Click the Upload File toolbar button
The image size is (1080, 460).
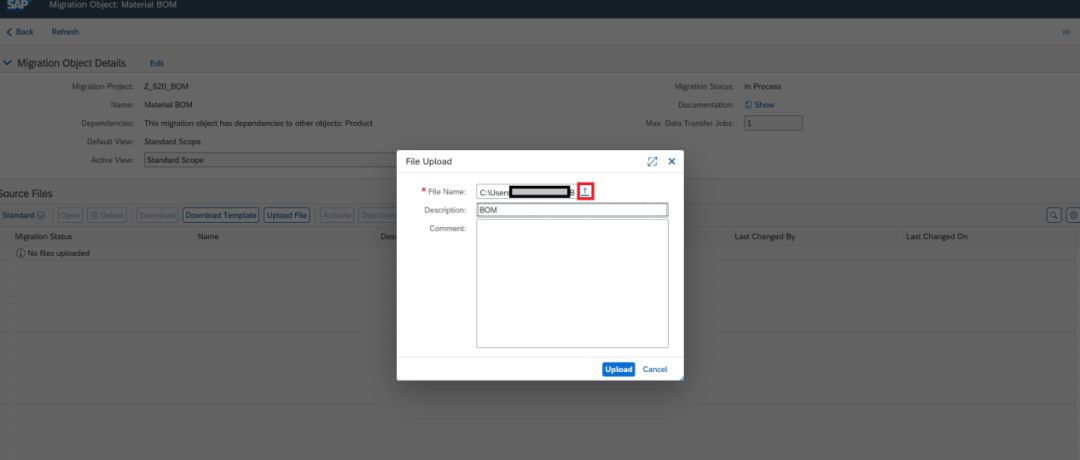pyautogui.click(x=287, y=216)
